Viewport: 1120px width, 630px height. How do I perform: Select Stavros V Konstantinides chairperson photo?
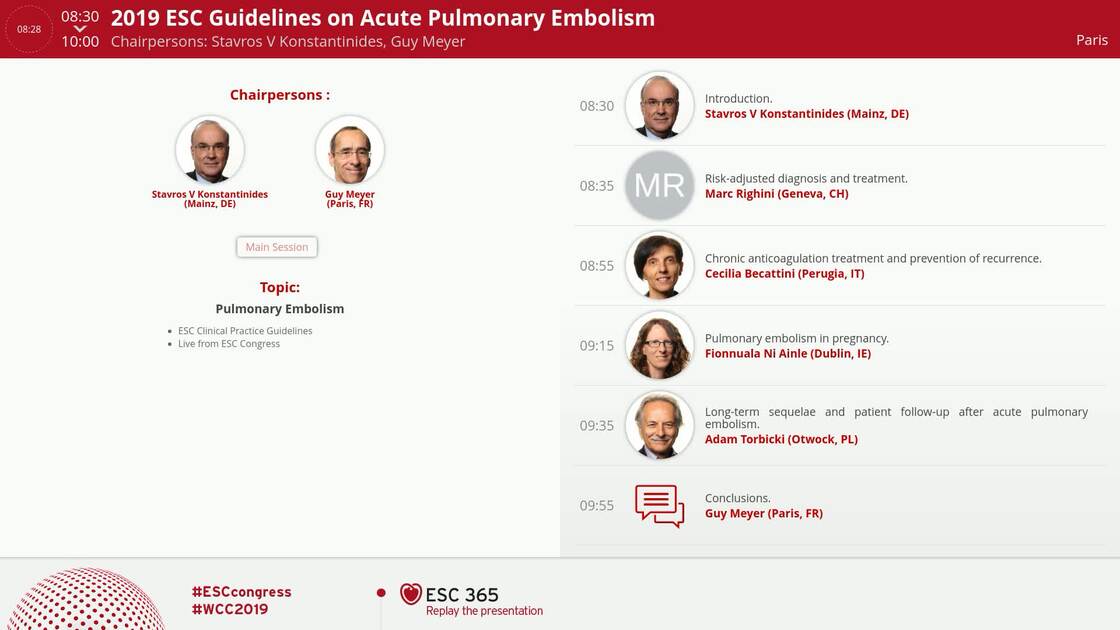tap(210, 151)
